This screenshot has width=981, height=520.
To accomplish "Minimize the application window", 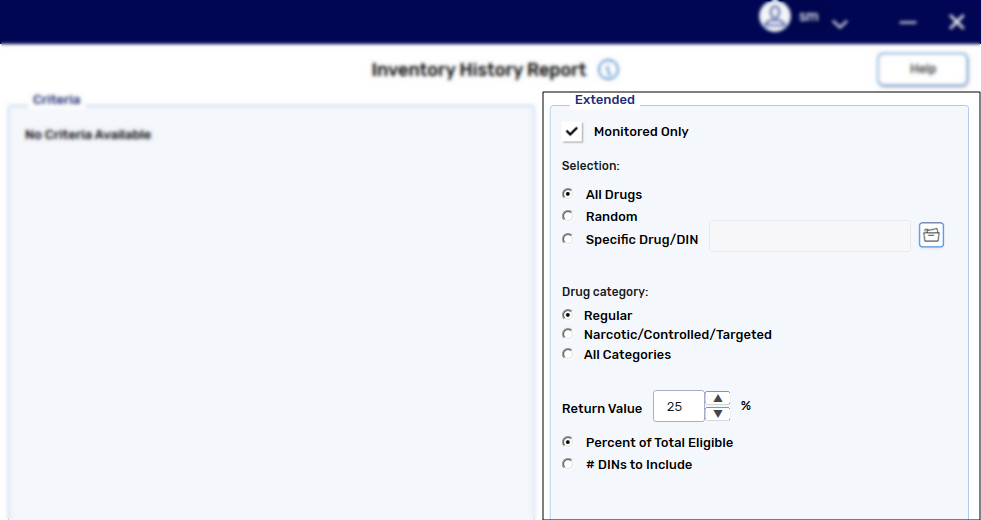I will click(908, 23).
